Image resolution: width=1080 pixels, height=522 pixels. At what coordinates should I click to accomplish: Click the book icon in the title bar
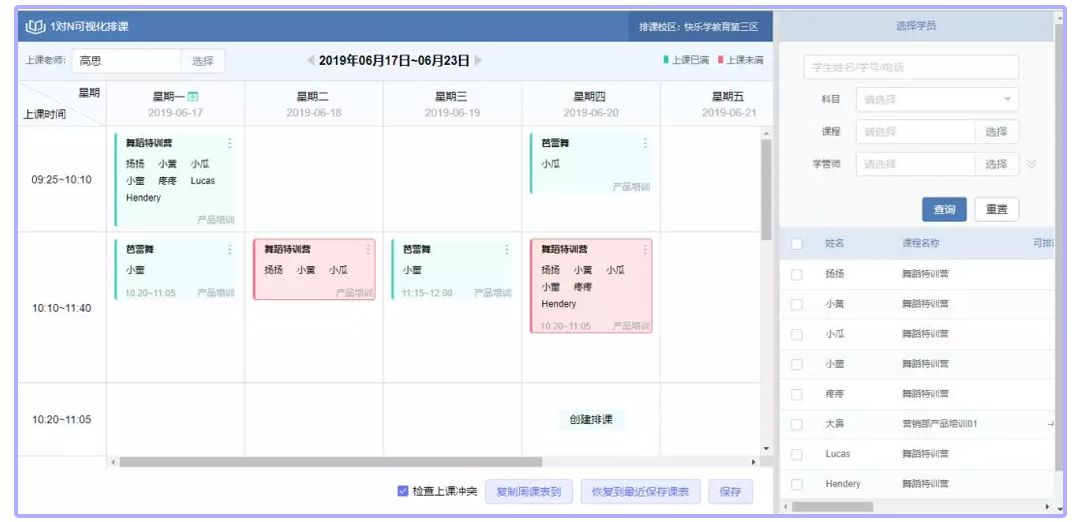(x=34, y=26)
